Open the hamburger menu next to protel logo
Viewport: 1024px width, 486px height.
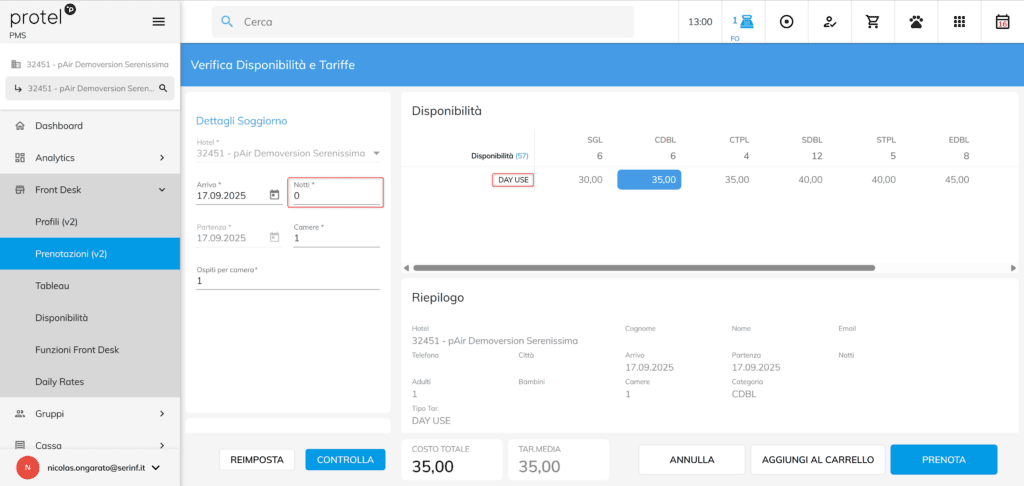(x=158, y=22)
